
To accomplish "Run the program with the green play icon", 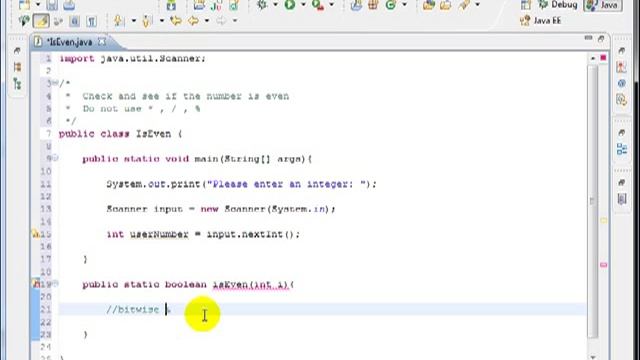I will (x=290, y=5).
